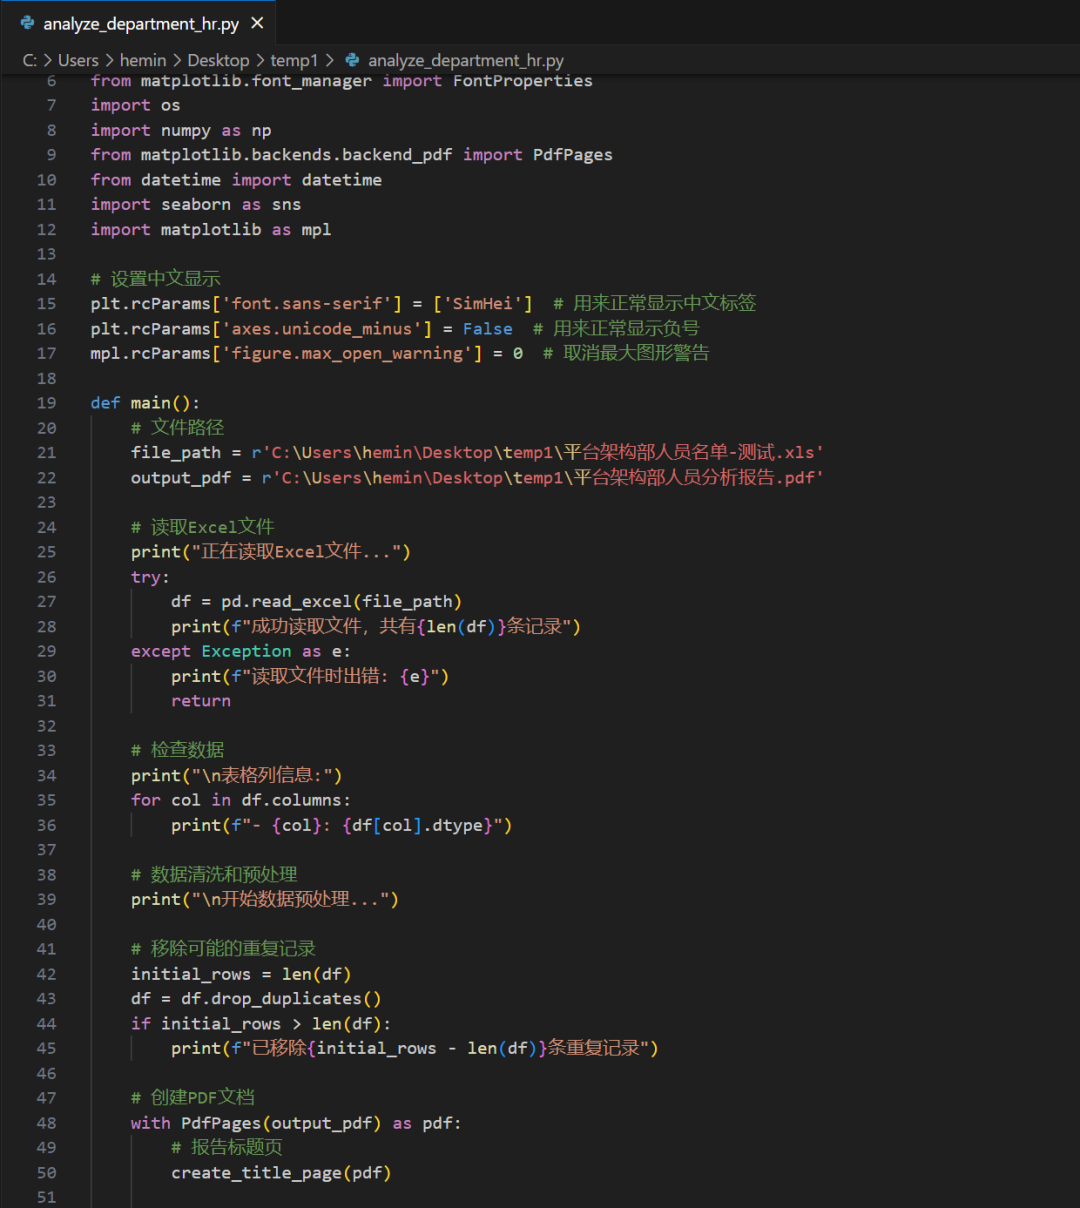Click the 'return' keyword on line 31
1080x1208 pixels.
[x=201, y=701]
